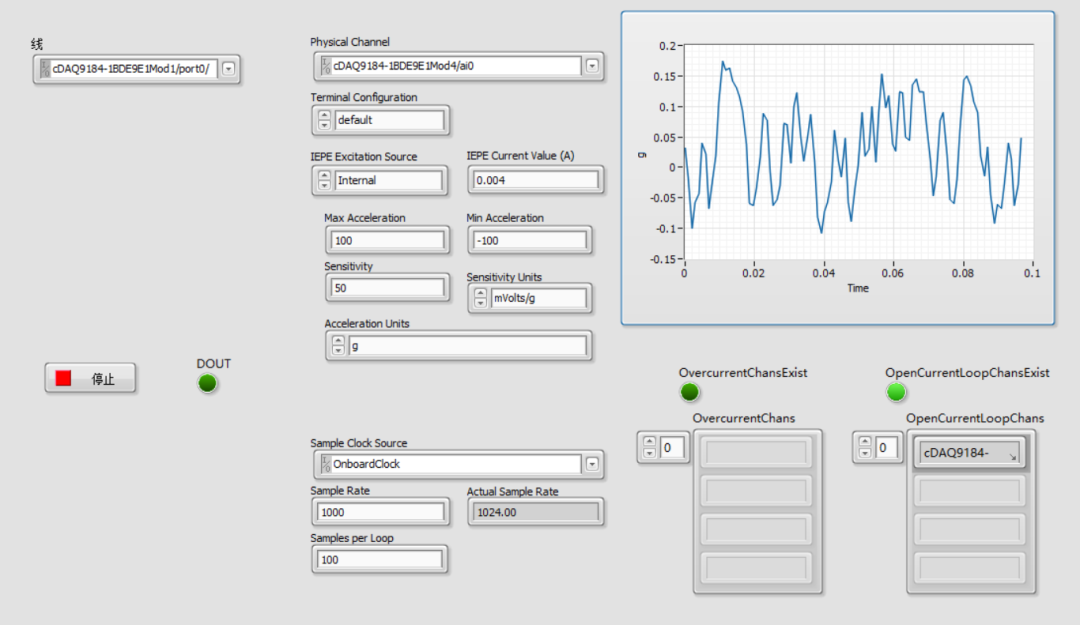Screen dimensions: 1080x625
Task: Click the Sample Rate input field
Action: point(380,512)
